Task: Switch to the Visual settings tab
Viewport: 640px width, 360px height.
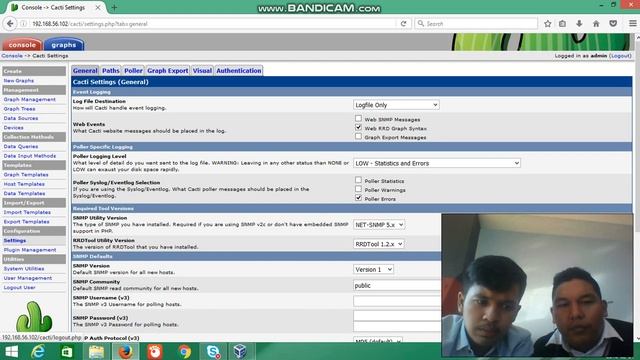Action: pos(202,71)
